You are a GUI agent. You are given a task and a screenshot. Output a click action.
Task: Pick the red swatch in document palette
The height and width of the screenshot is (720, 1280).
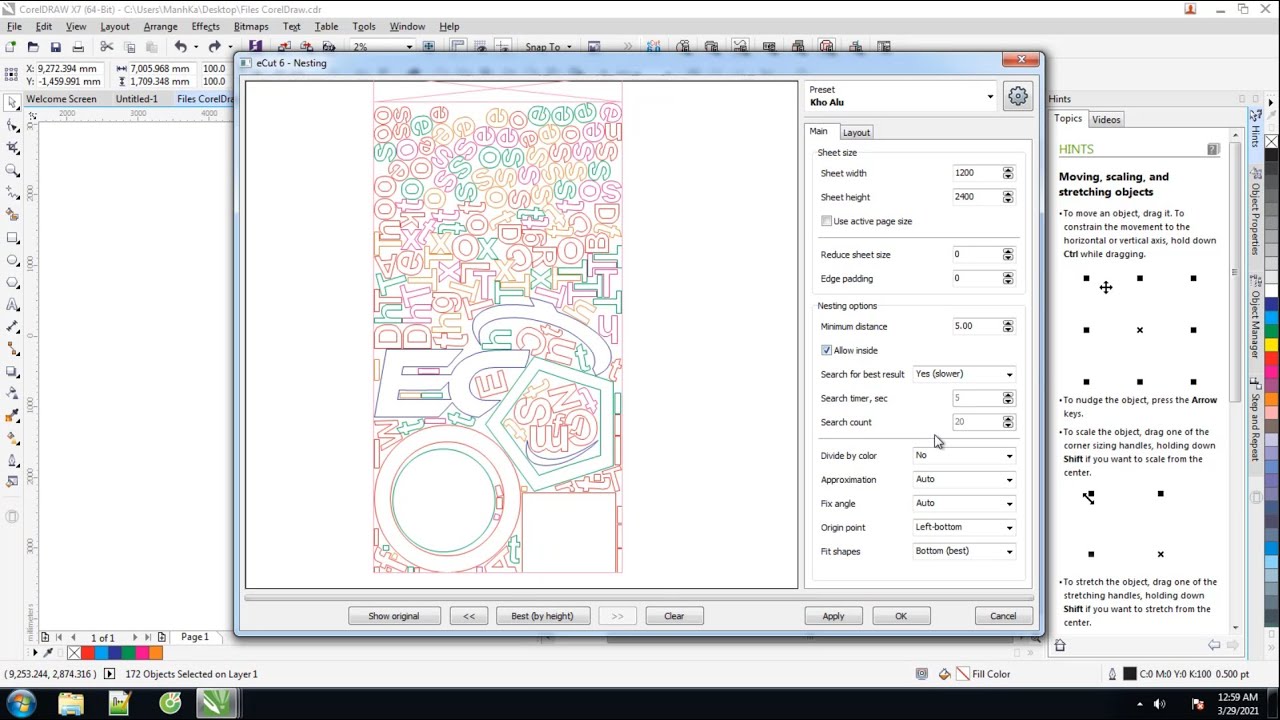[88, 653]
